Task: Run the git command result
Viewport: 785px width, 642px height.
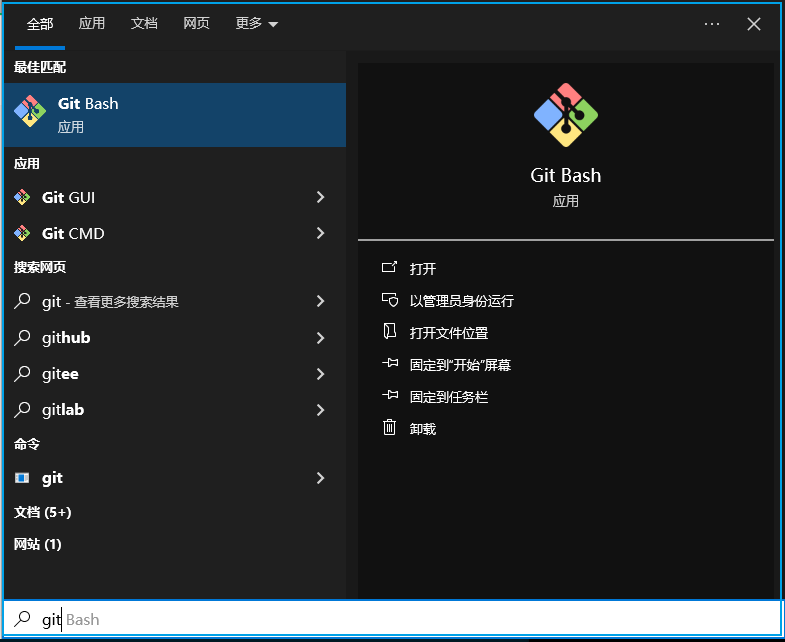Action: (x=53, y=478)
